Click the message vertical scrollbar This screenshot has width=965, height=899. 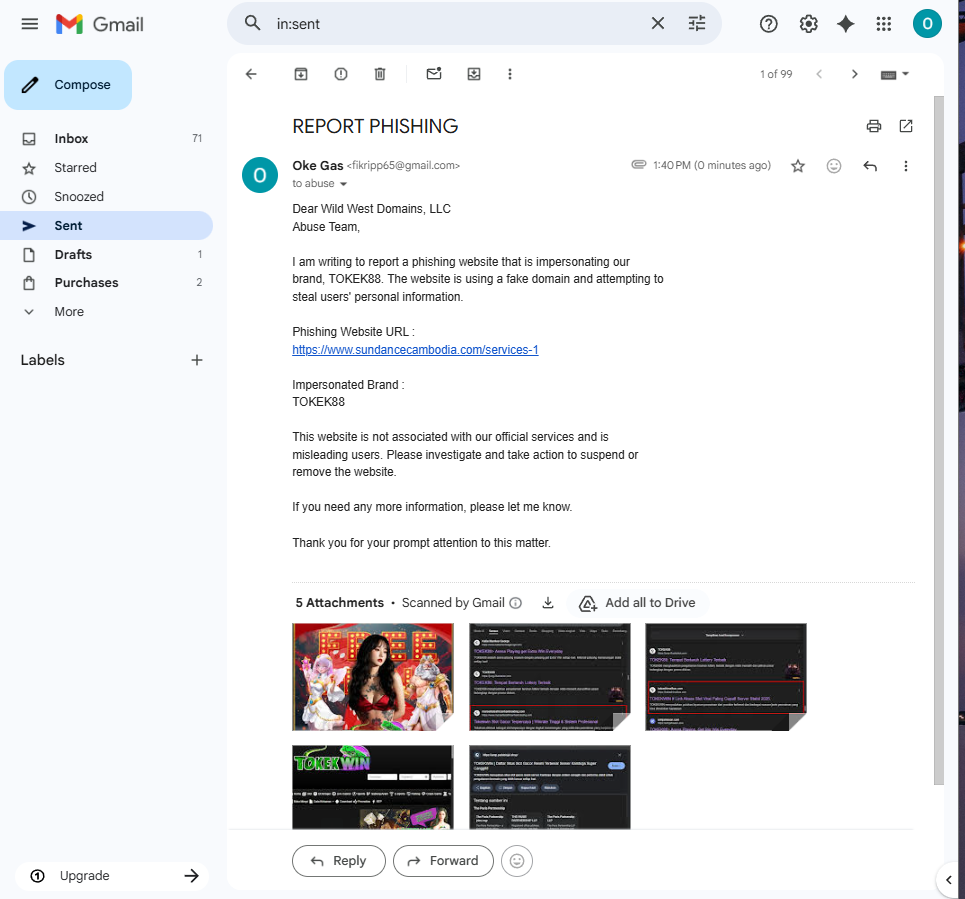(939, 440)
